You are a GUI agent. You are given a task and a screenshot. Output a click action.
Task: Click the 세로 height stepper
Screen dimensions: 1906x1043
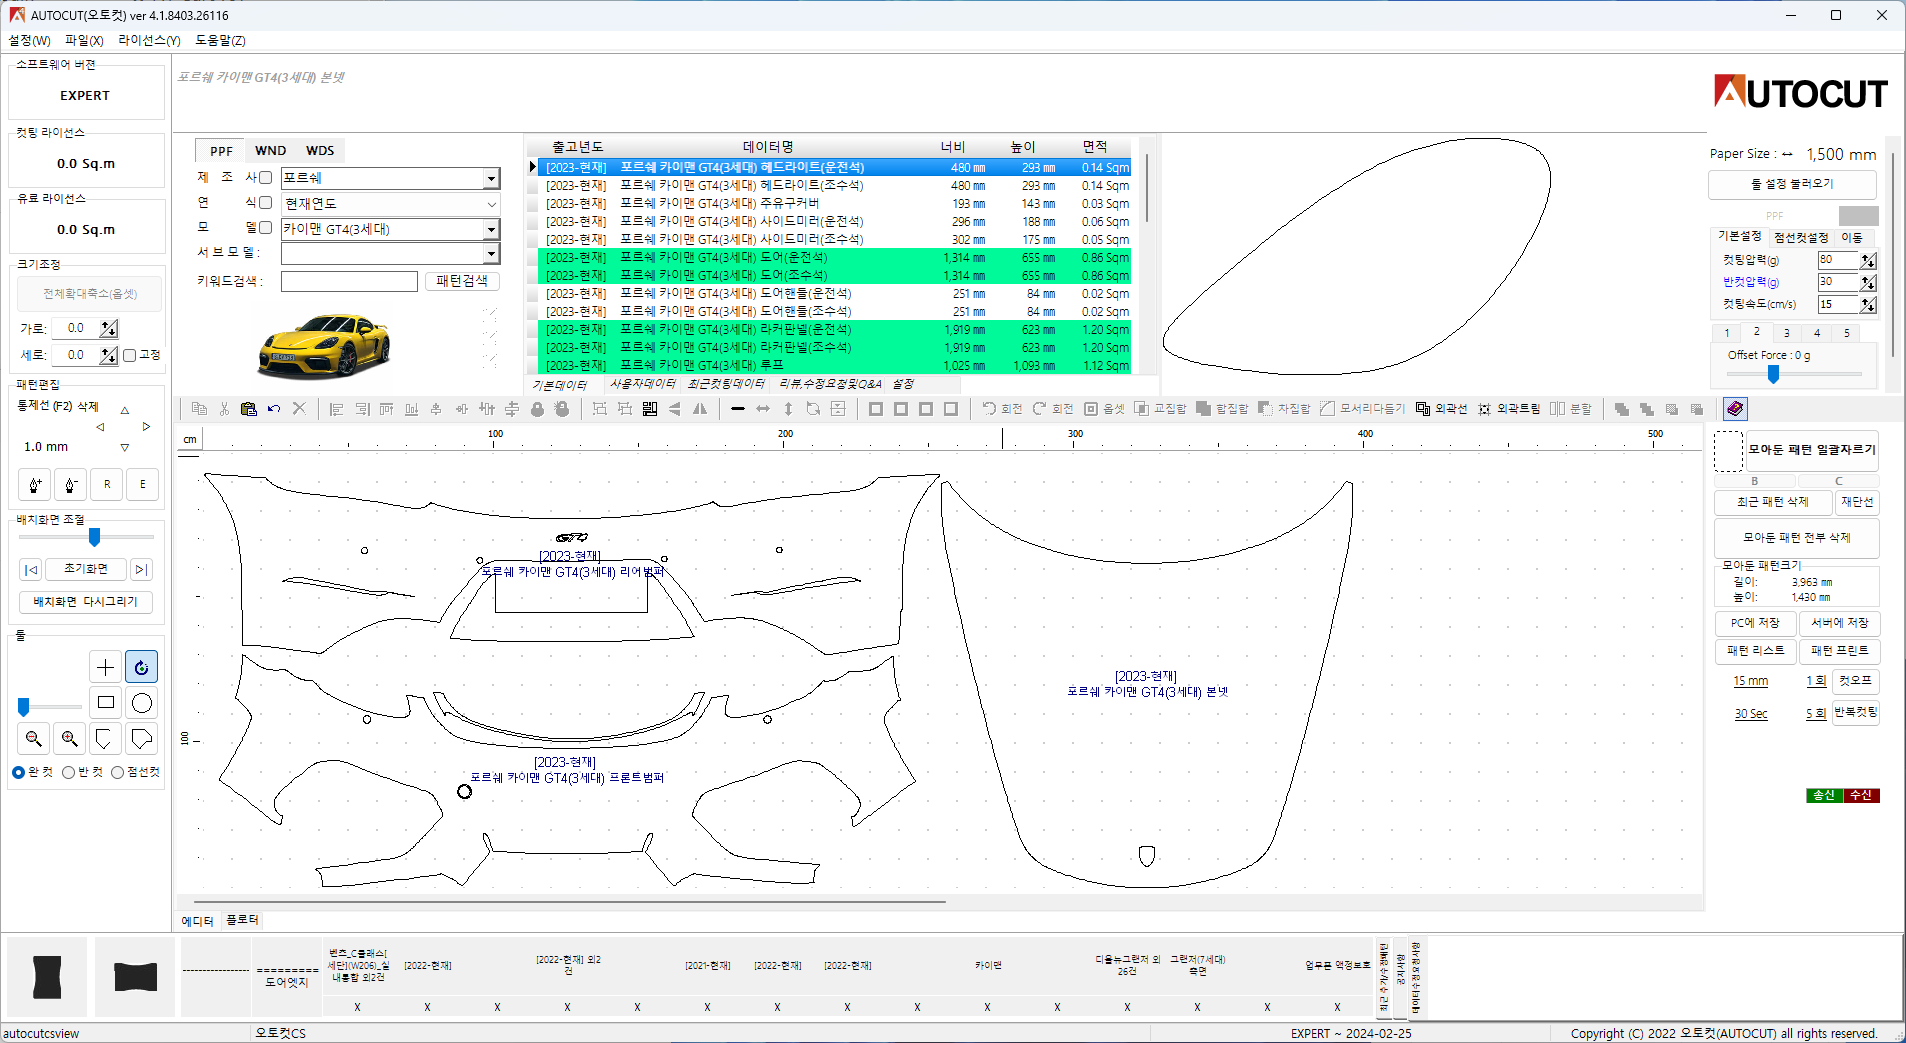click(x=109, y=355)
